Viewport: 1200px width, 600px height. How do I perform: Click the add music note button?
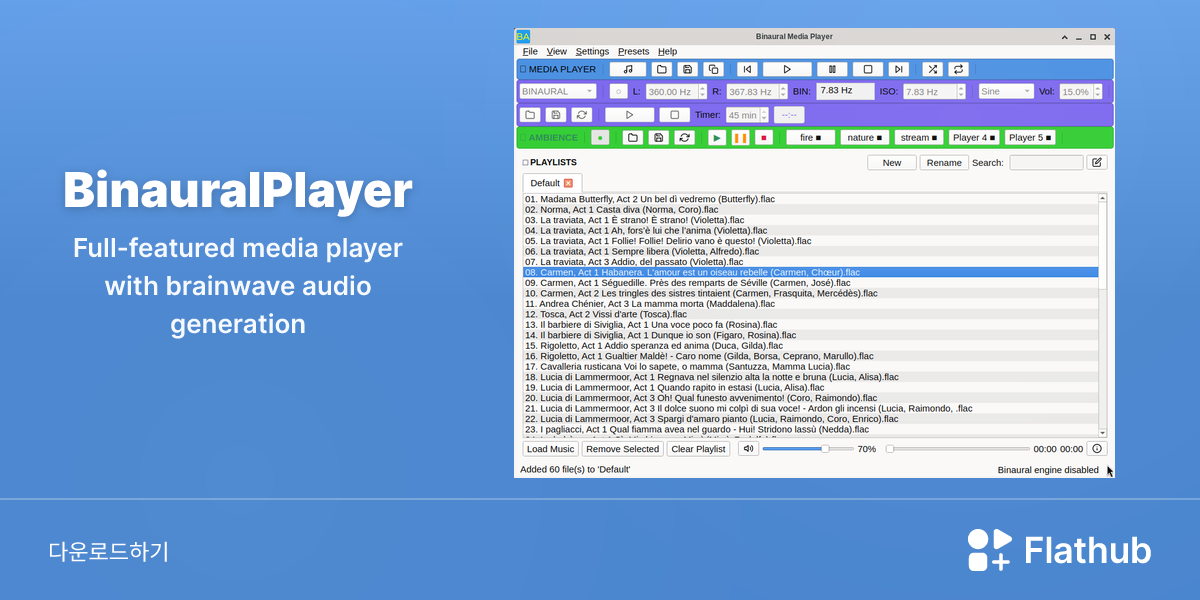tap(628, 69)
